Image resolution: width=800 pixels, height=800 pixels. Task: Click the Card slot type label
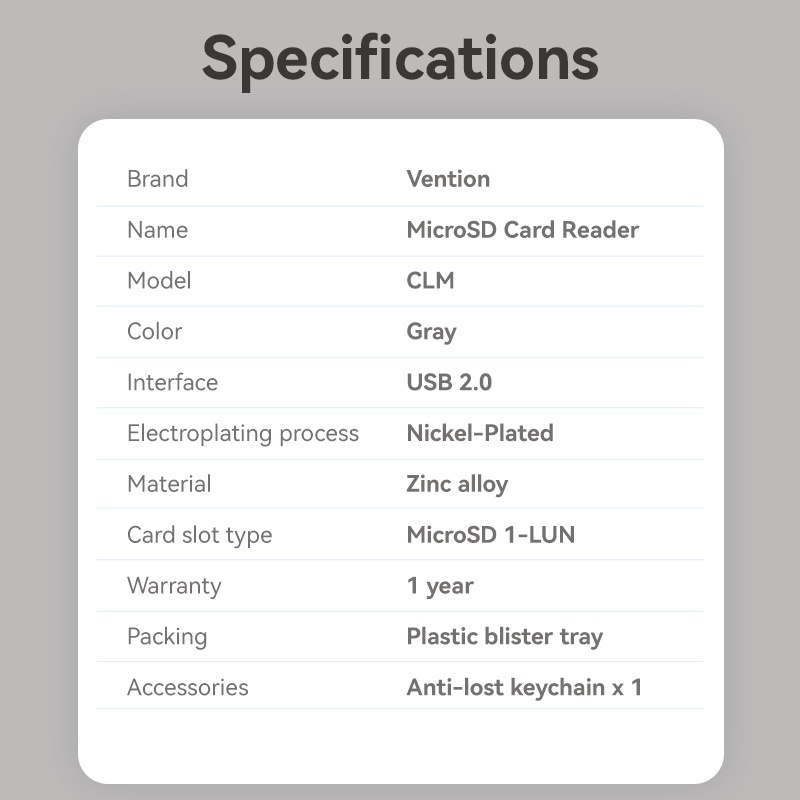(x=199, y=535)
